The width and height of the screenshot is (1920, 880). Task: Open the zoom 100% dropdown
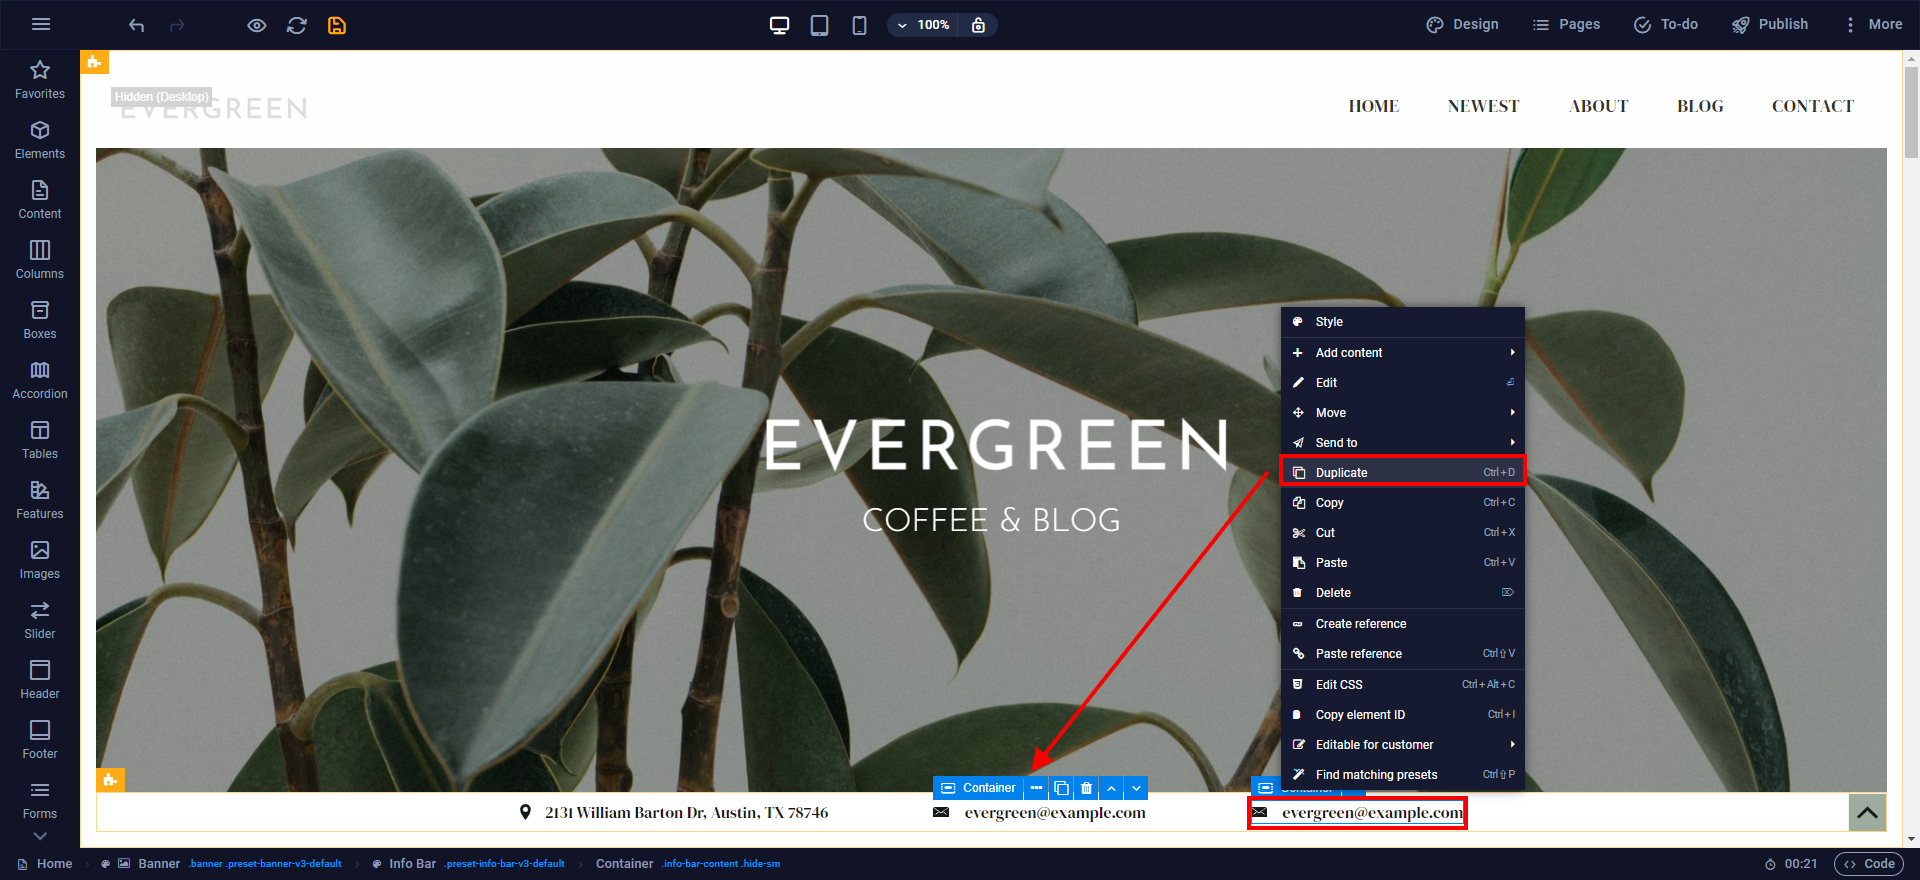[x=922, y=25]
